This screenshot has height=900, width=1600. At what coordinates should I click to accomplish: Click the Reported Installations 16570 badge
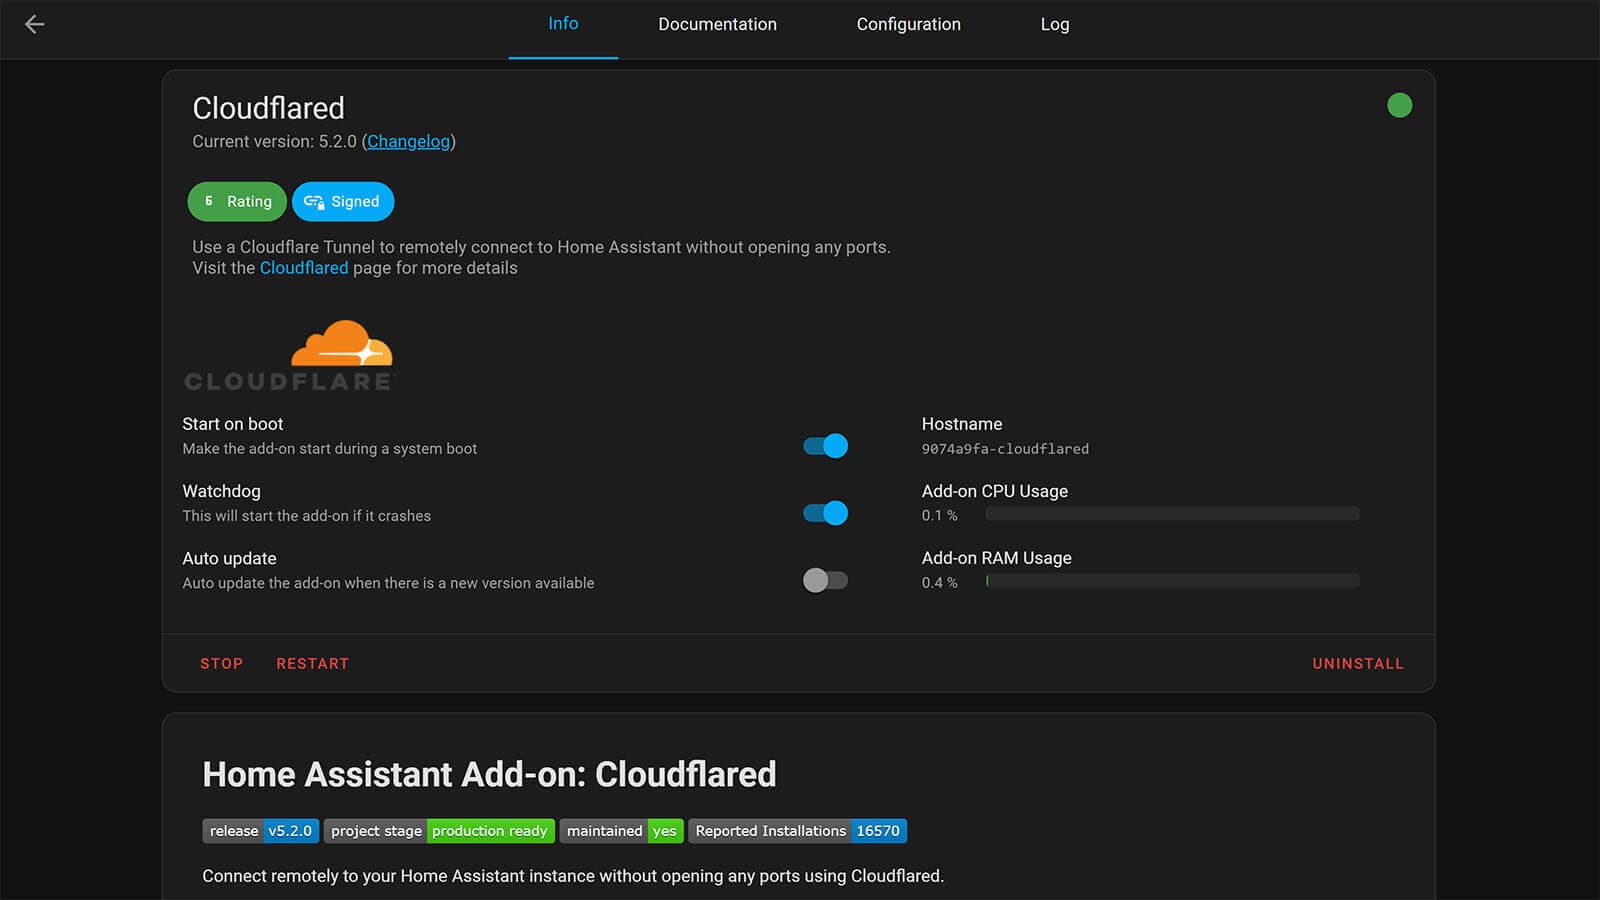pos(797,831)
